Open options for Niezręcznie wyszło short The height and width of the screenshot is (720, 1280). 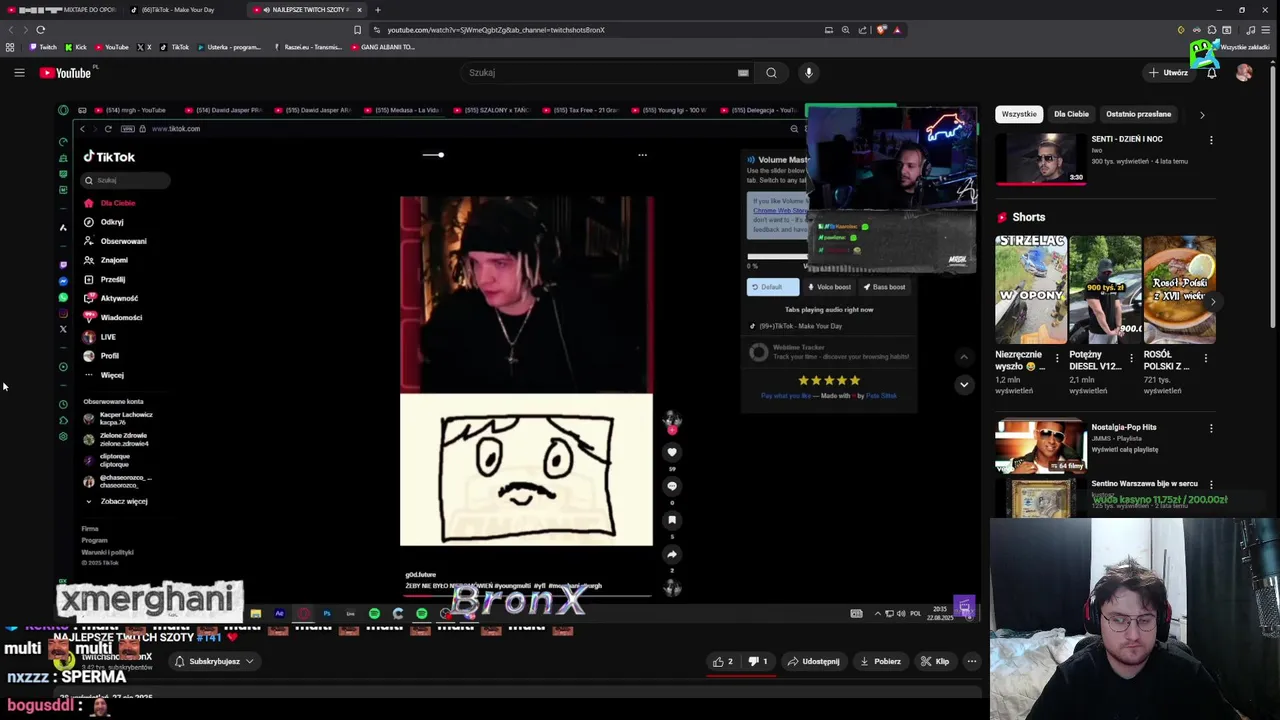(x=1057, y=357)
